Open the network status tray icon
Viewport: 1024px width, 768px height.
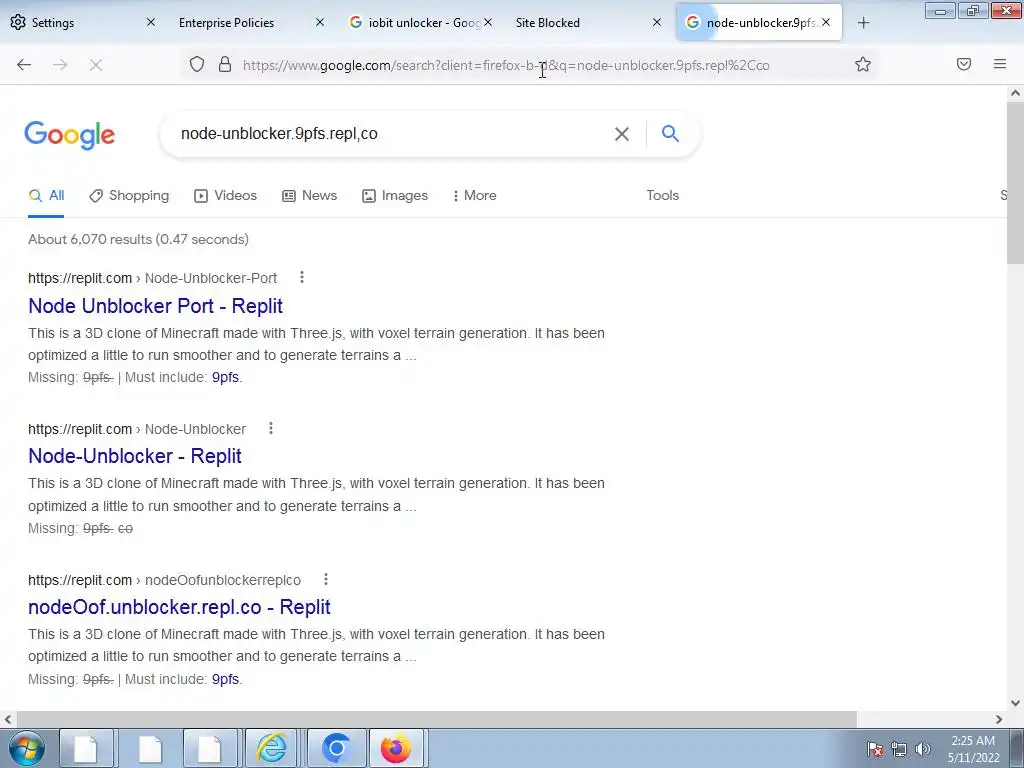pyautogui.click(x=899, y=749)
